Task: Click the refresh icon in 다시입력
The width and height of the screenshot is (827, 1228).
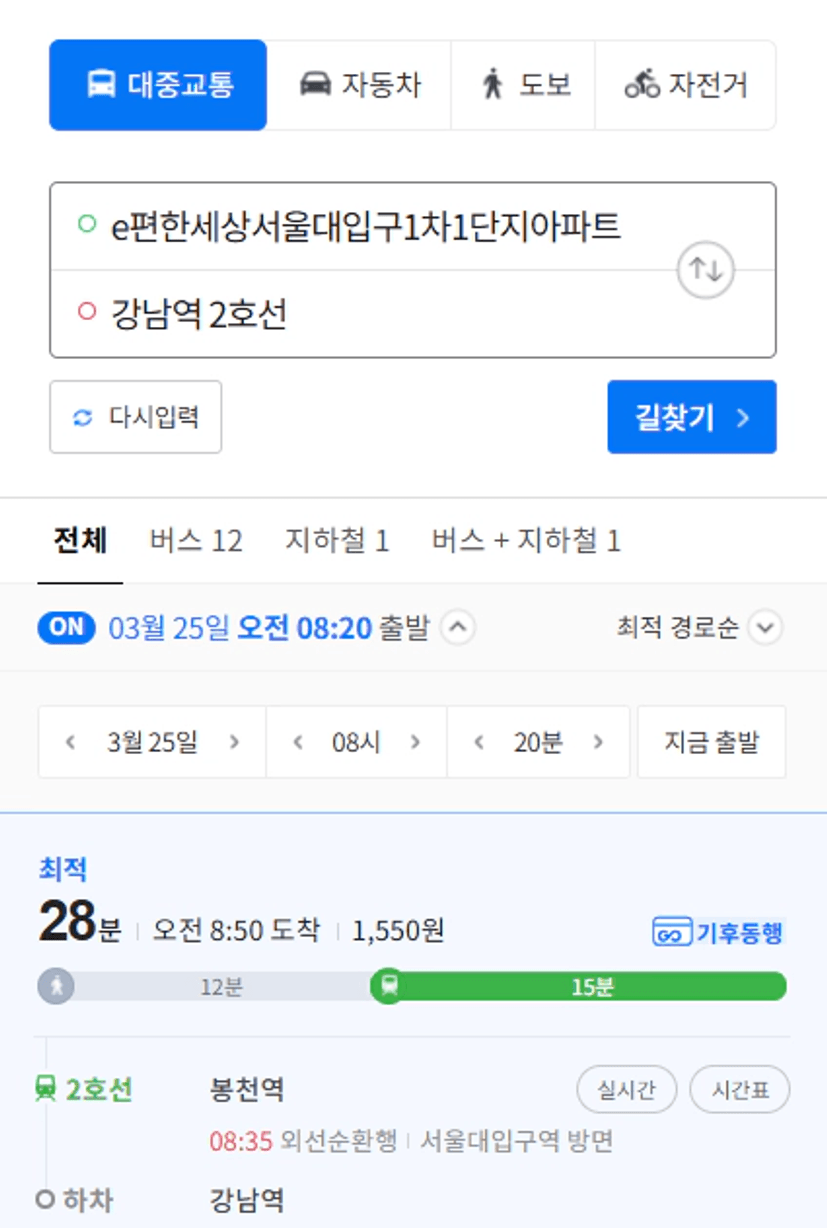Action: click(x=83, y=418)
